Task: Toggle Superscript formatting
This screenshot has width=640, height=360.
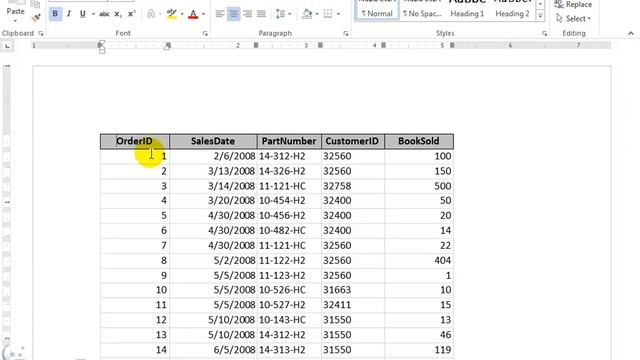Action: point(131,14)
